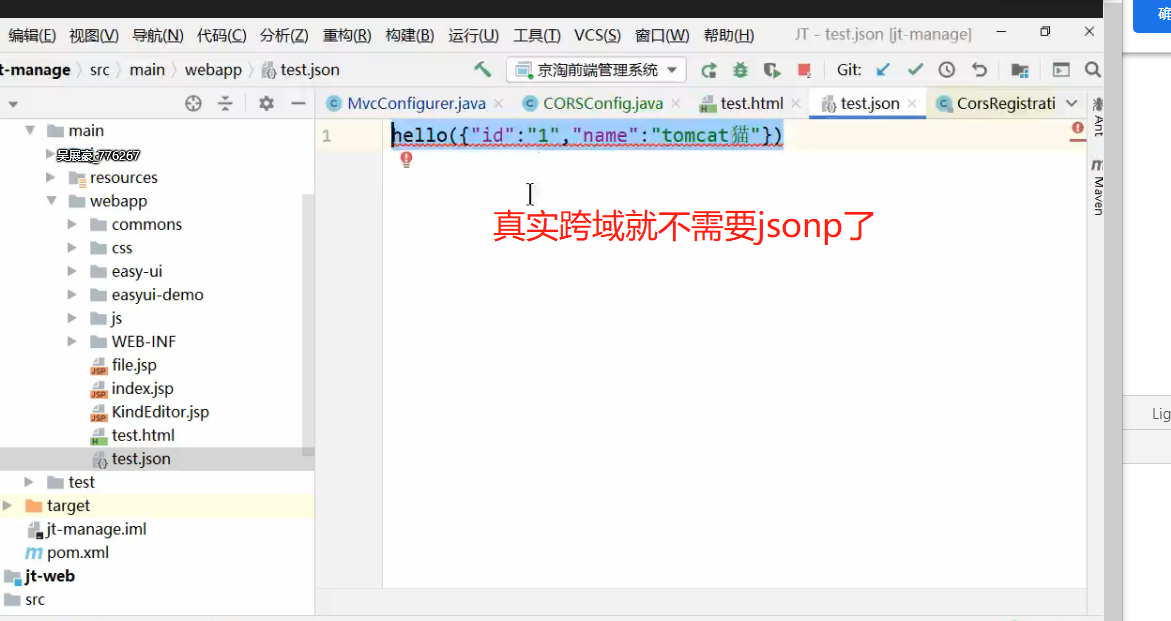Open Search Everywhere magnifier icon

[x=1091, y=70]
